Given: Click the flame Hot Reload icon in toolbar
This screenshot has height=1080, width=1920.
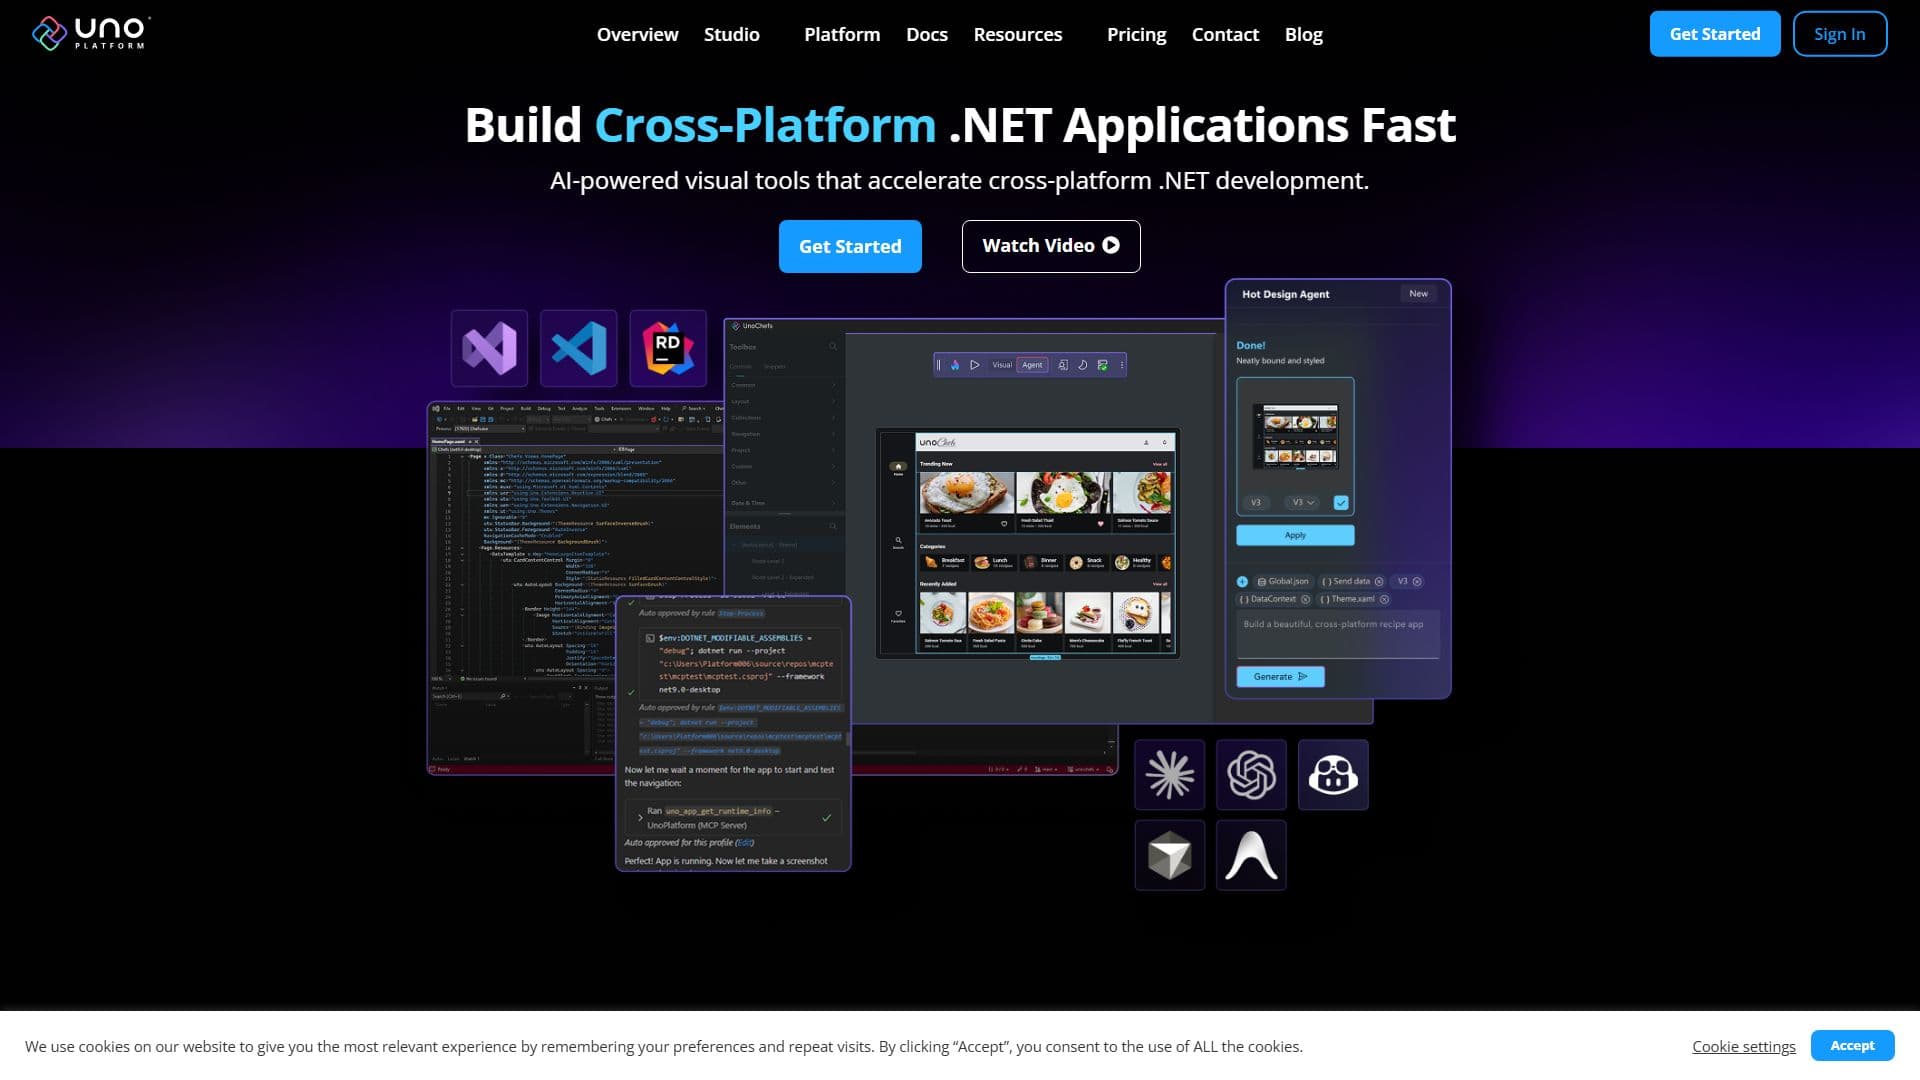Looking at the screenshot, I should tap(955, 365).
